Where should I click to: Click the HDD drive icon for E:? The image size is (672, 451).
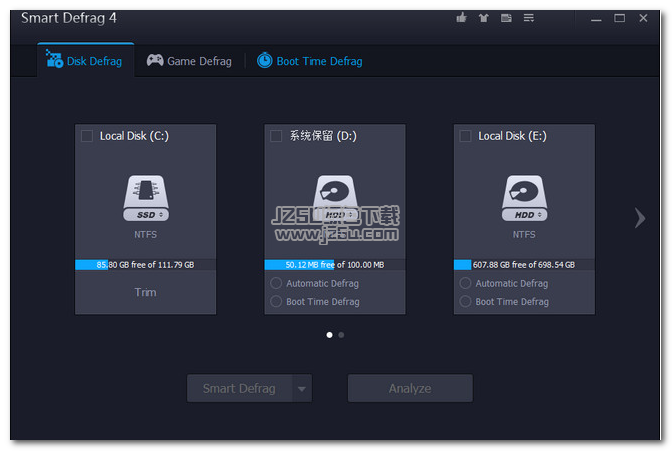tap(524, 198)
